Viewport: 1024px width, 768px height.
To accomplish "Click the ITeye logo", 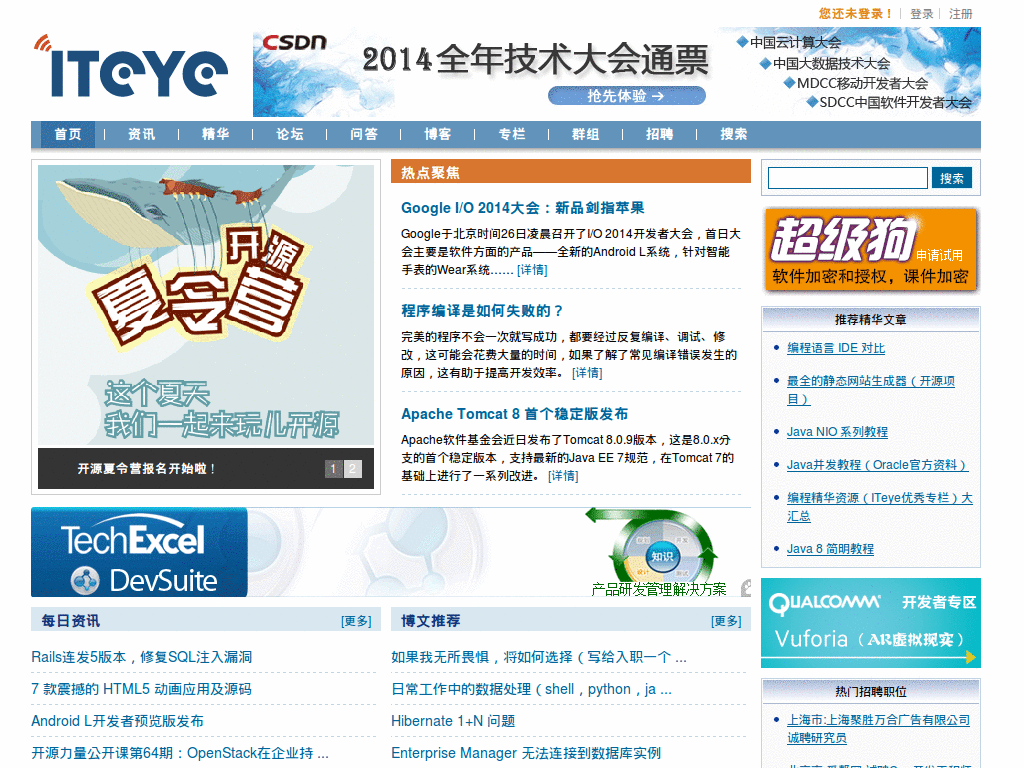I will (131, 67).
